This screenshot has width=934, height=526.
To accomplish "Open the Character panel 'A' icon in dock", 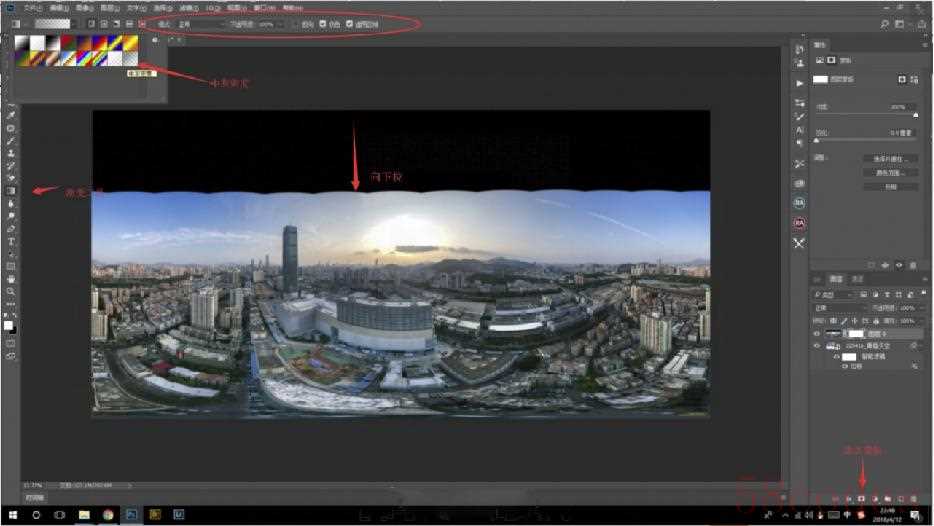I will [x=799, y=130].
